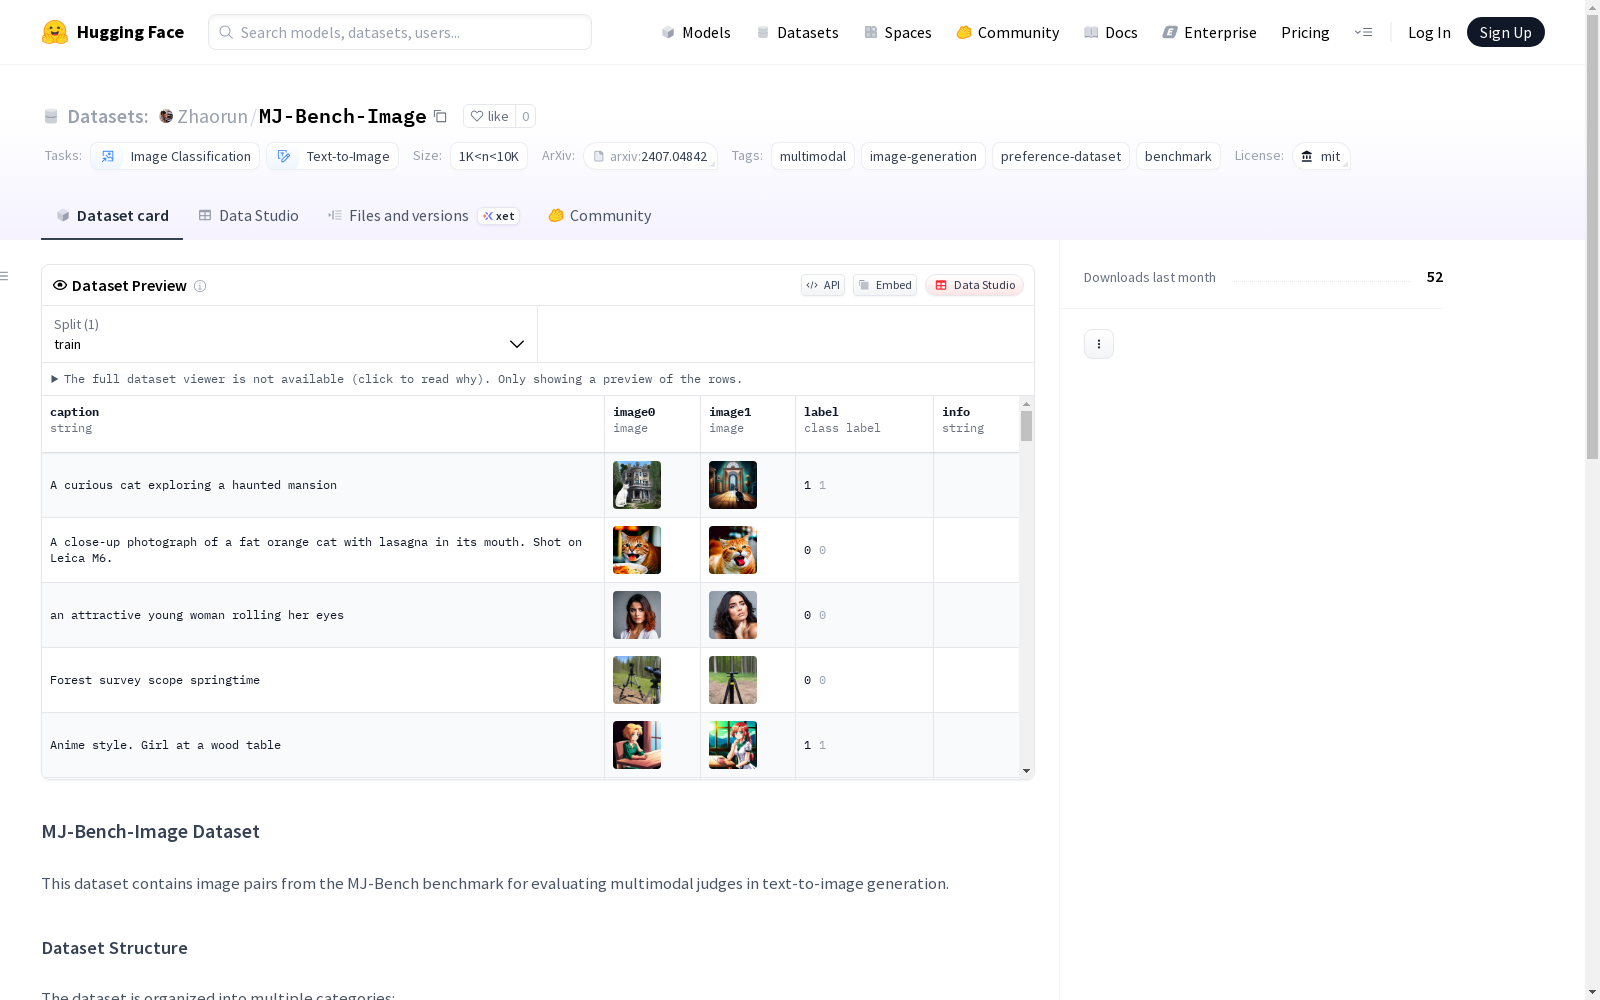This screenshot has height=1000, width=1600.
Task: Click the 'Anime style. Girl at a wood table' caption
Action: (x=166, y=745)
